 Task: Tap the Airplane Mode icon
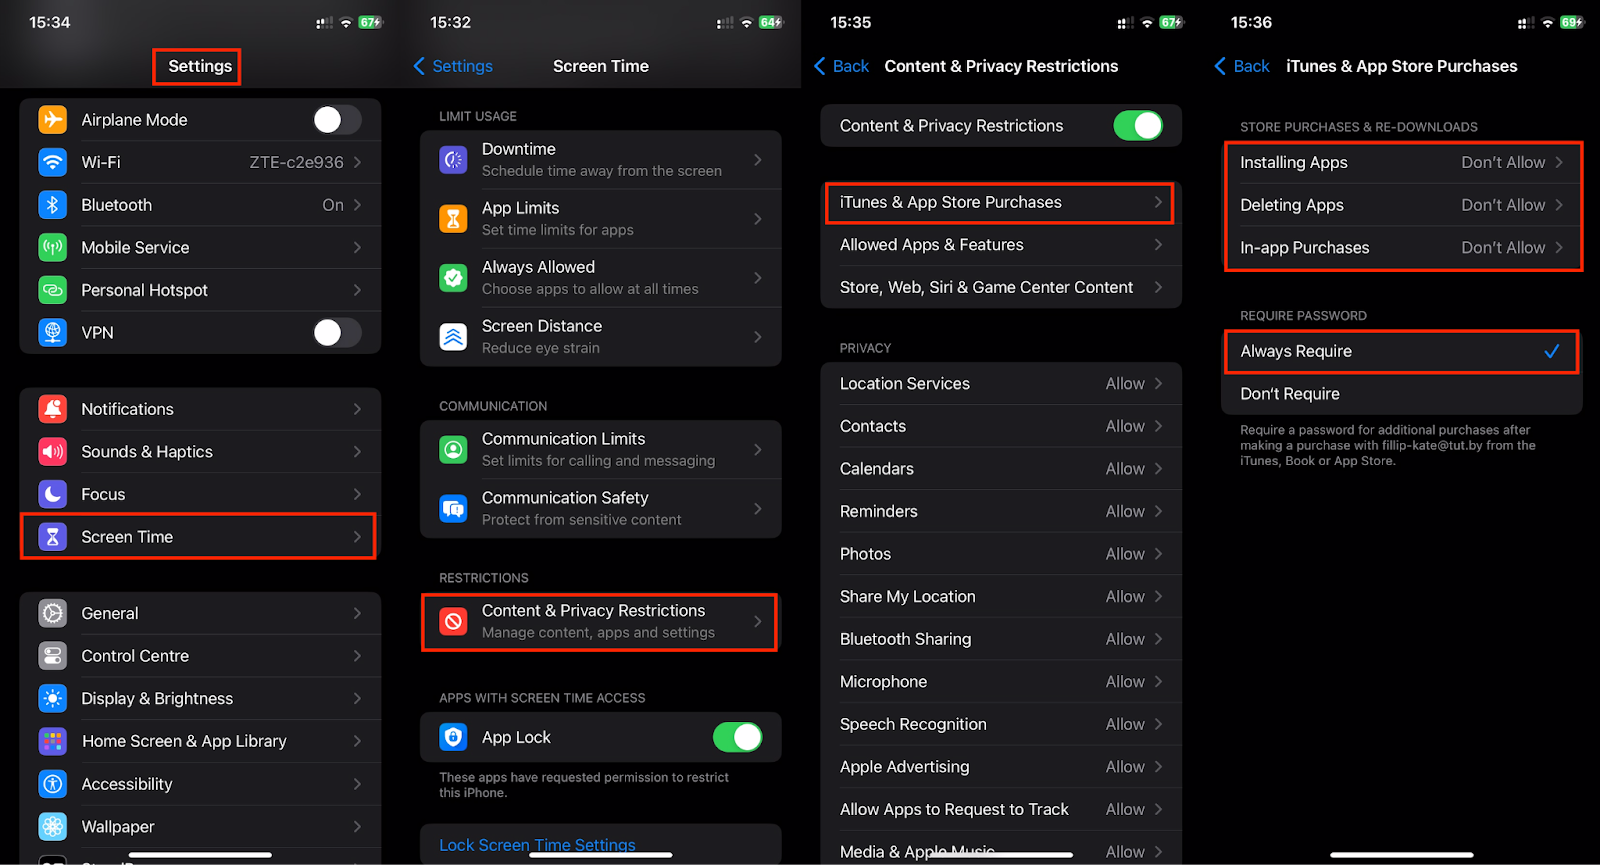tap(53, 119)
